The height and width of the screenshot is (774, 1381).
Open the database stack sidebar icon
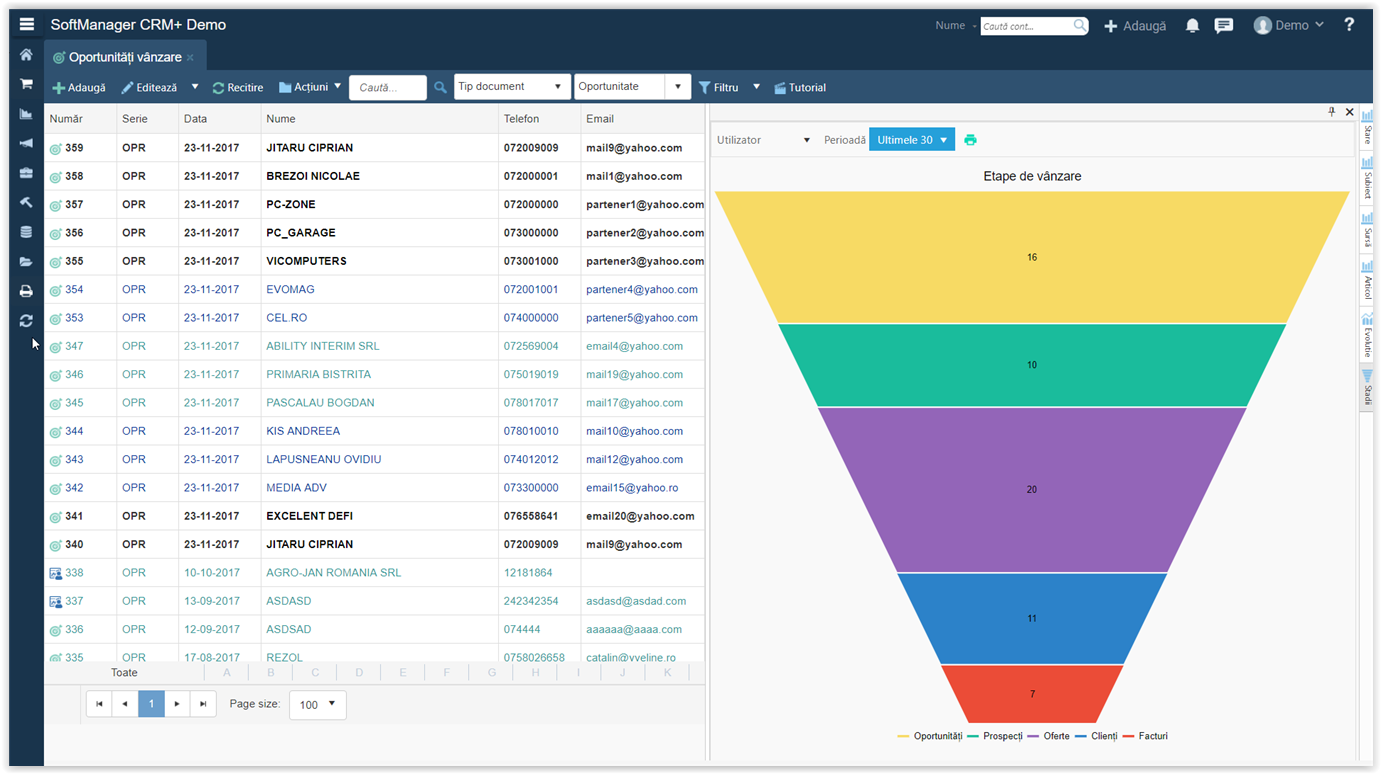point(26,232)
